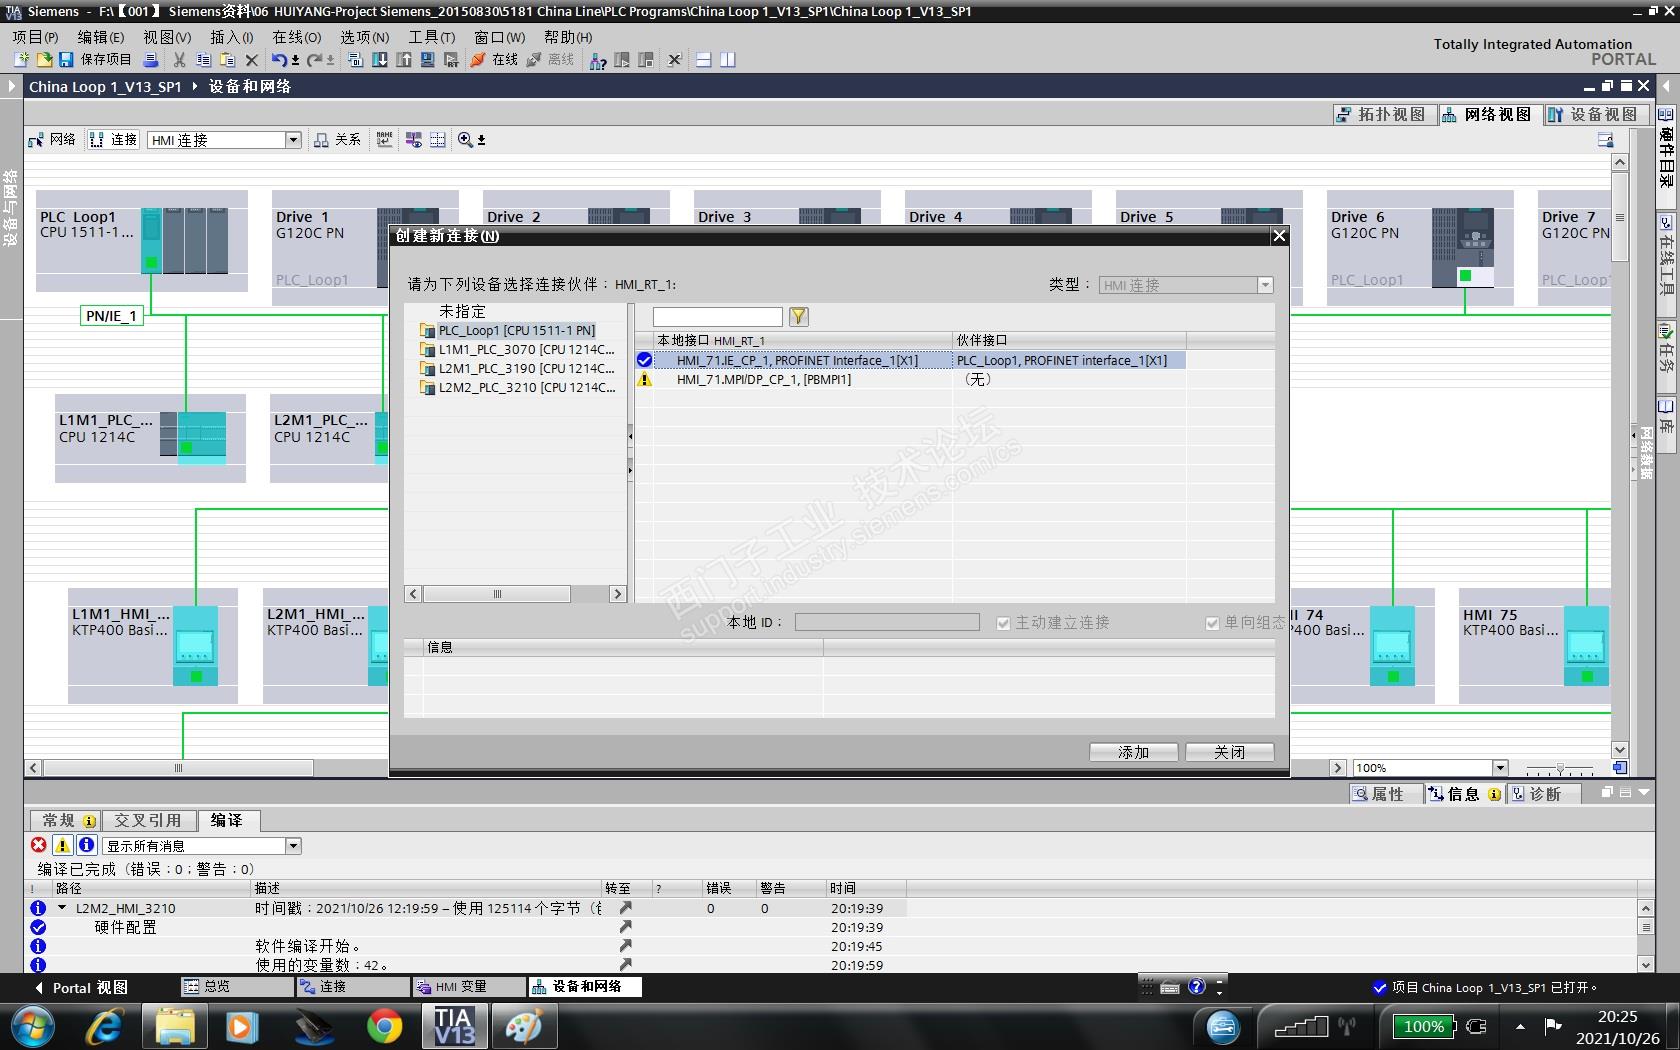
Task: Click the upload from device icon
Action: [x=404, y=60]
